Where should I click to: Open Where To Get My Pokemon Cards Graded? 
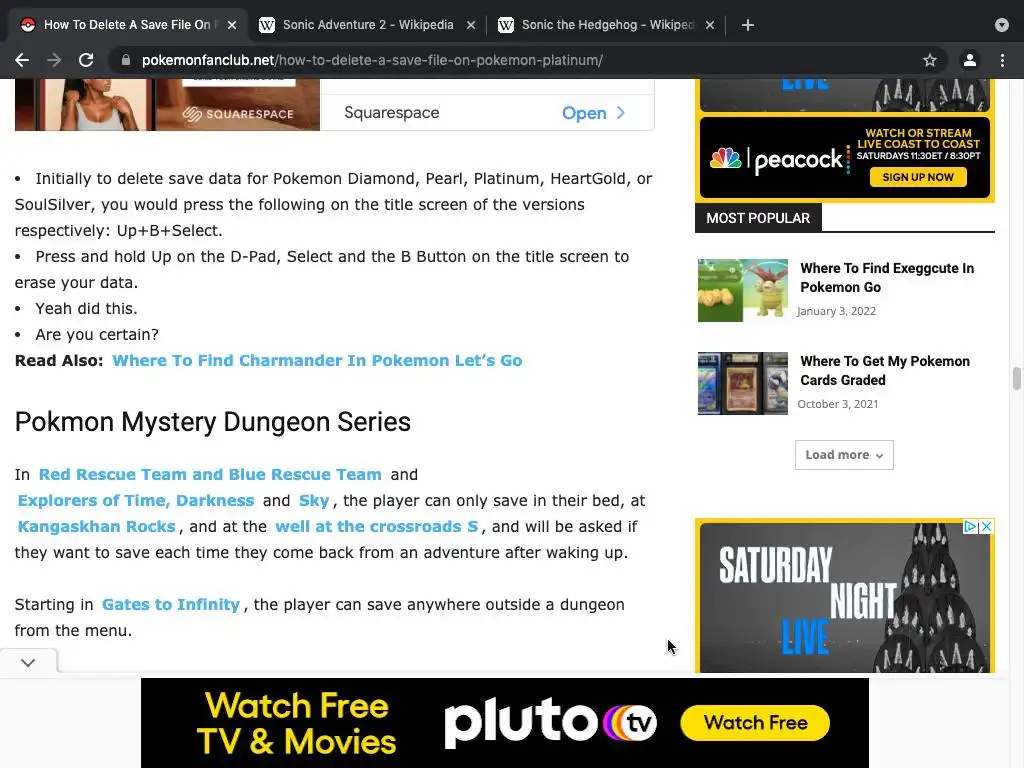coord(885,370)
